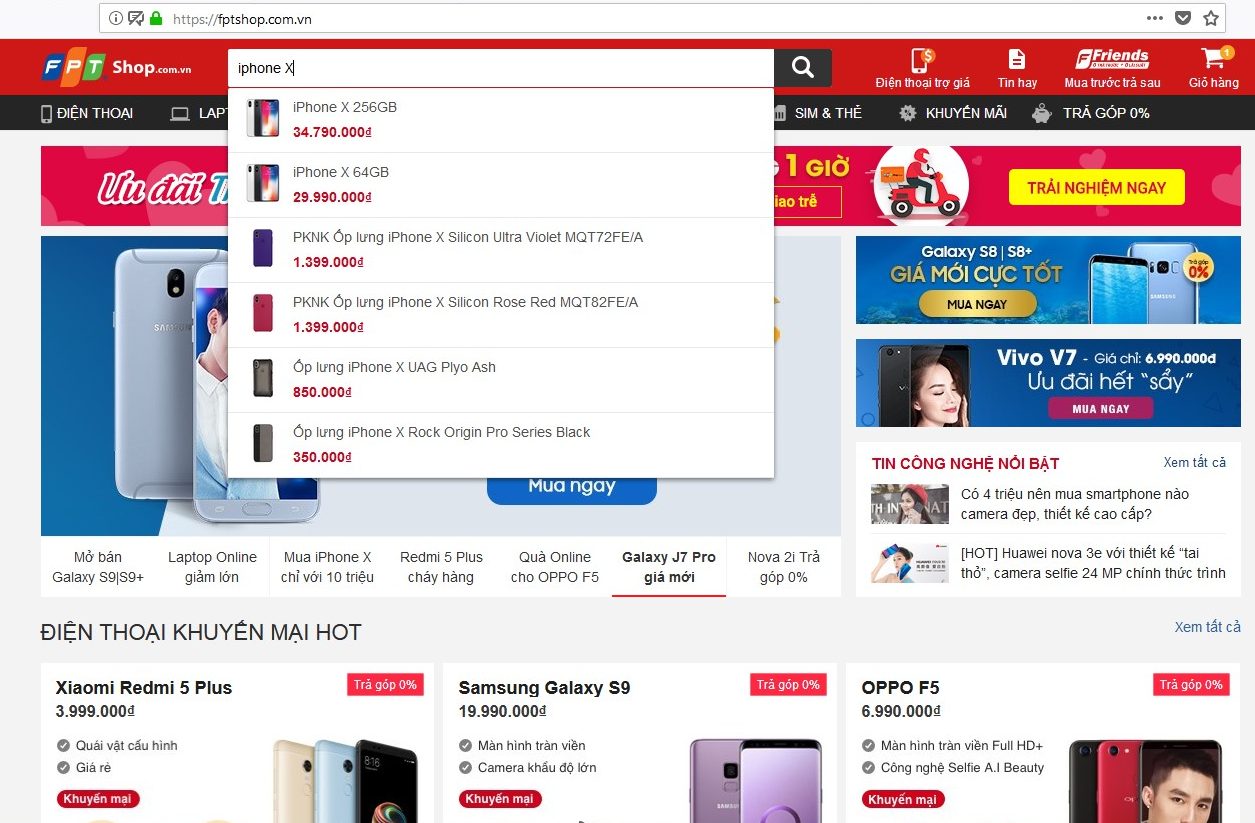Open the Vivo V7 promotional banner
1255x823 pixels.
coord(1048,383)
